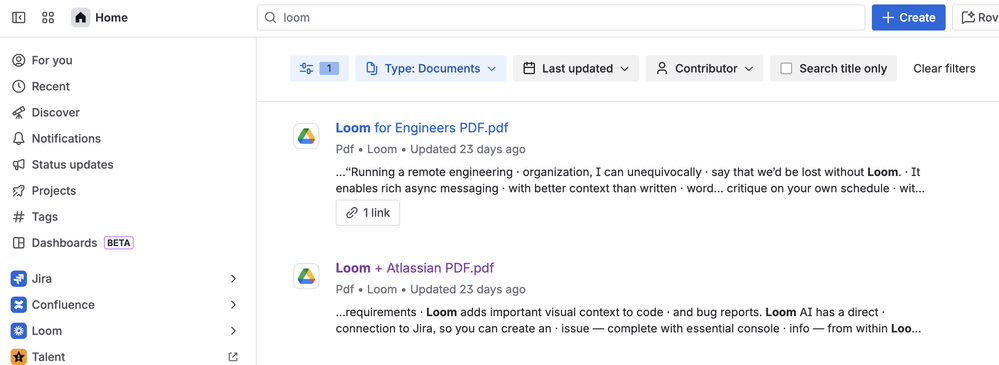Open the Contributor filter dropdown
The height and width of the screenshot is (365, 999).
[x=705, y=68]
